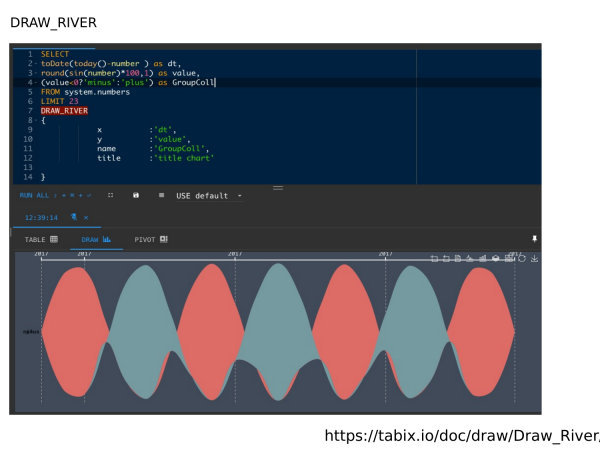Pin the results panel with pushpin icon
The image size is (600, 450).
pos(534,239)
